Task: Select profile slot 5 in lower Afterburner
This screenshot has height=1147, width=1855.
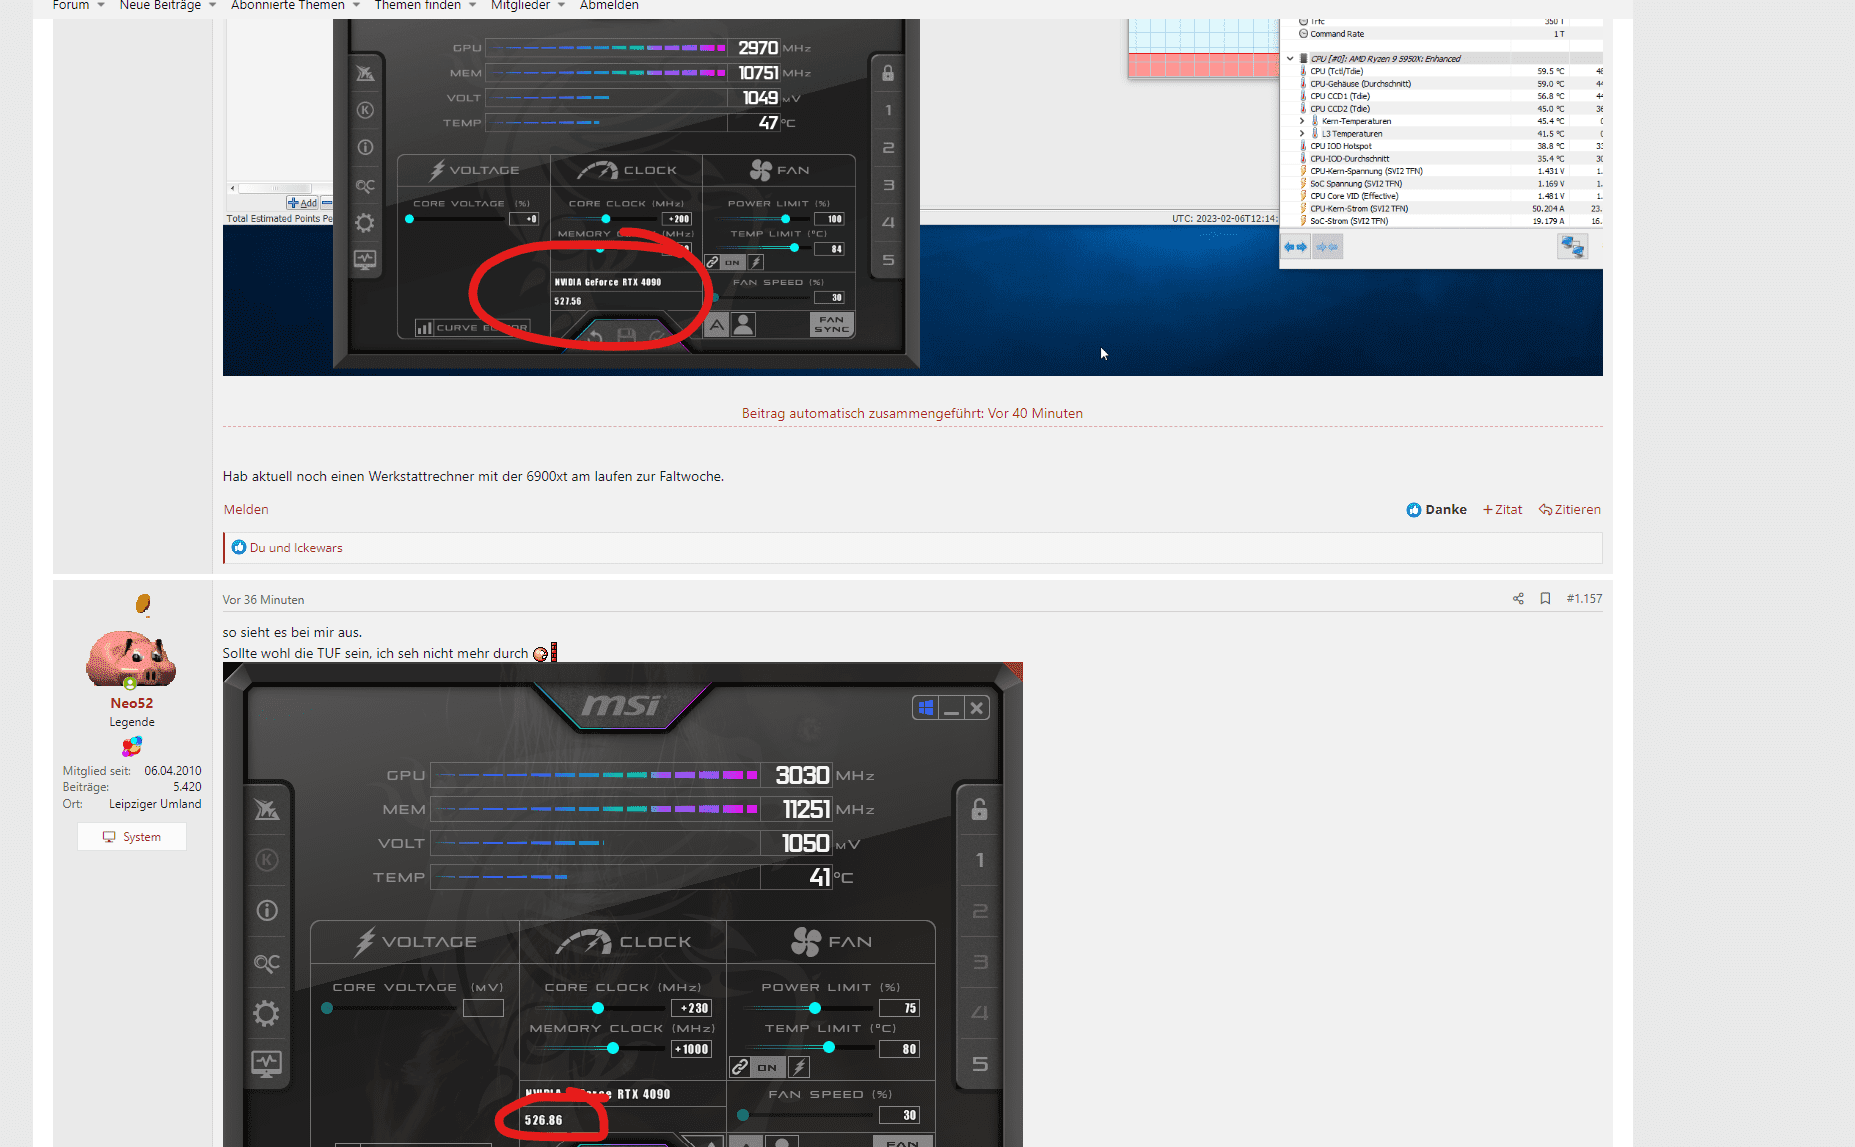Action: 979,1064
